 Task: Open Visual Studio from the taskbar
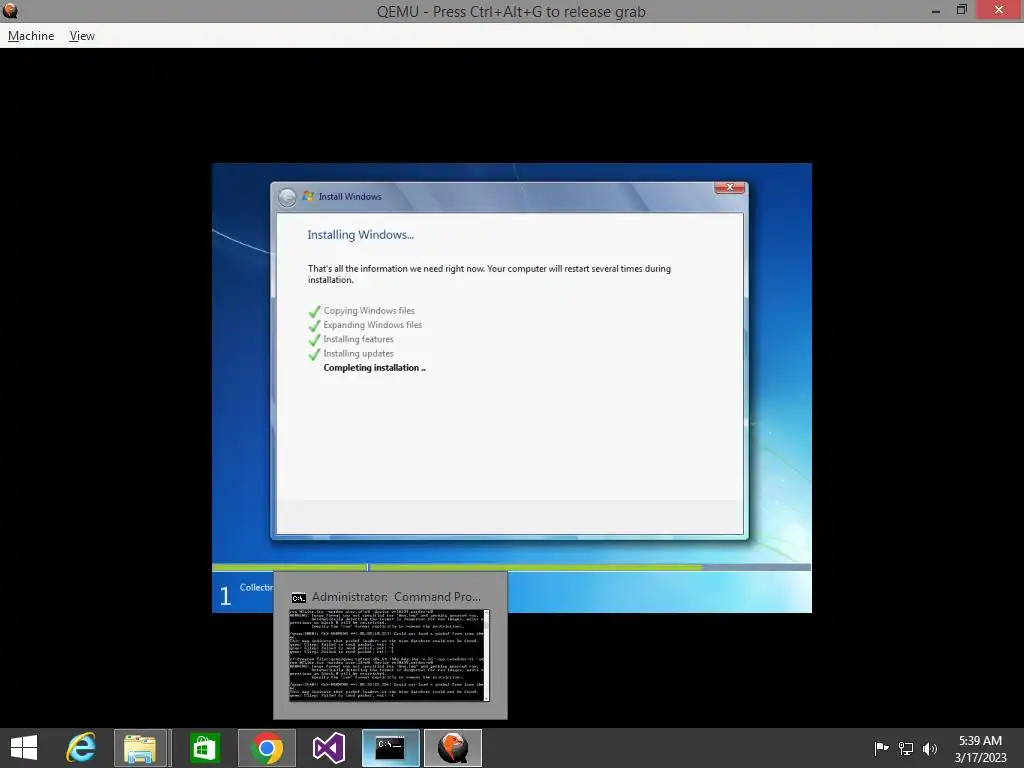click(328, 748)
